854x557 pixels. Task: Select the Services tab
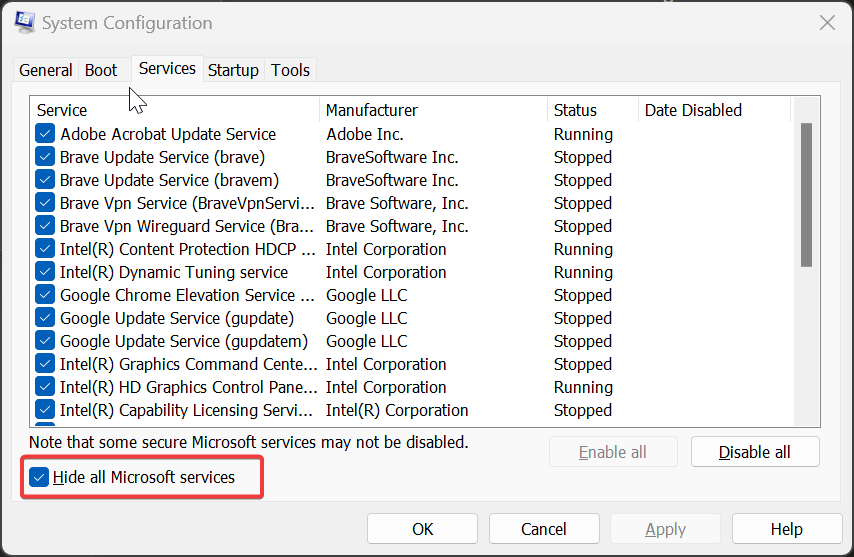167,69
